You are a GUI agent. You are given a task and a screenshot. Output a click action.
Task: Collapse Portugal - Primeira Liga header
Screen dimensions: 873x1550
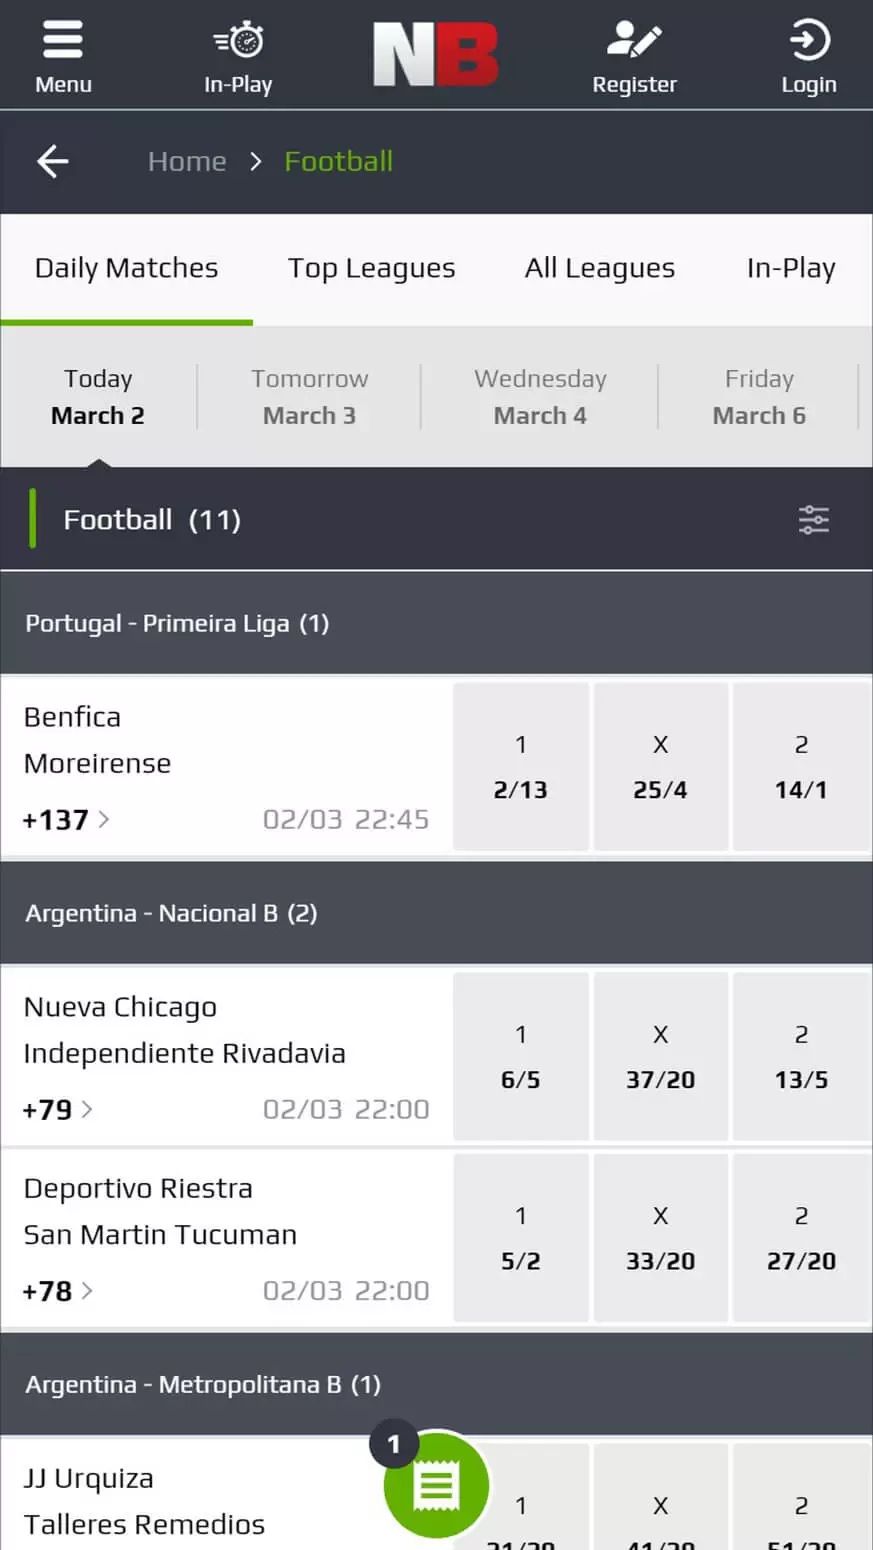[x=436, y=623]
